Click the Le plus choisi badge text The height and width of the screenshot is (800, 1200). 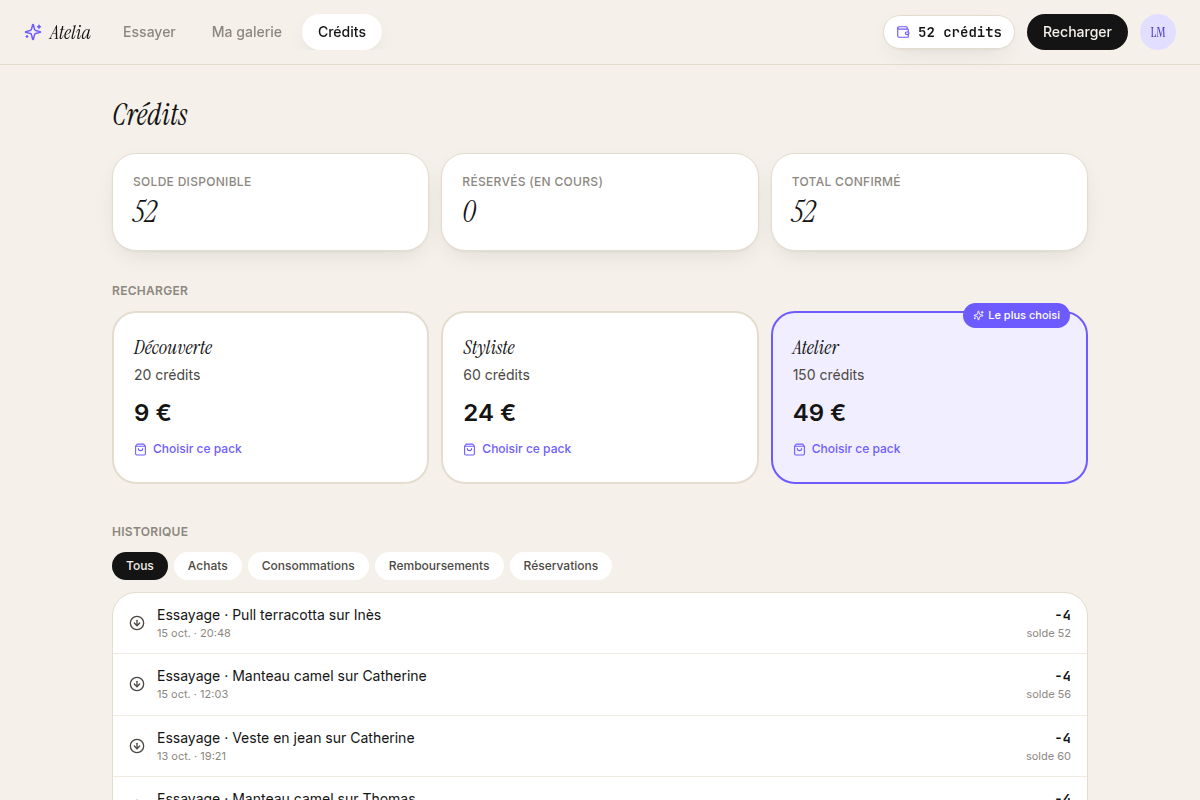[x=1024, y=315]
